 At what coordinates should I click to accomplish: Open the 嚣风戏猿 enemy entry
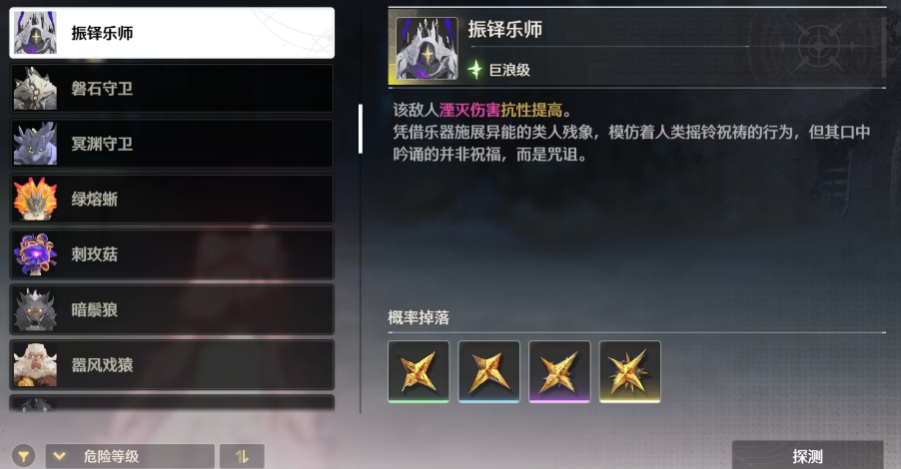tap(172, 364)
